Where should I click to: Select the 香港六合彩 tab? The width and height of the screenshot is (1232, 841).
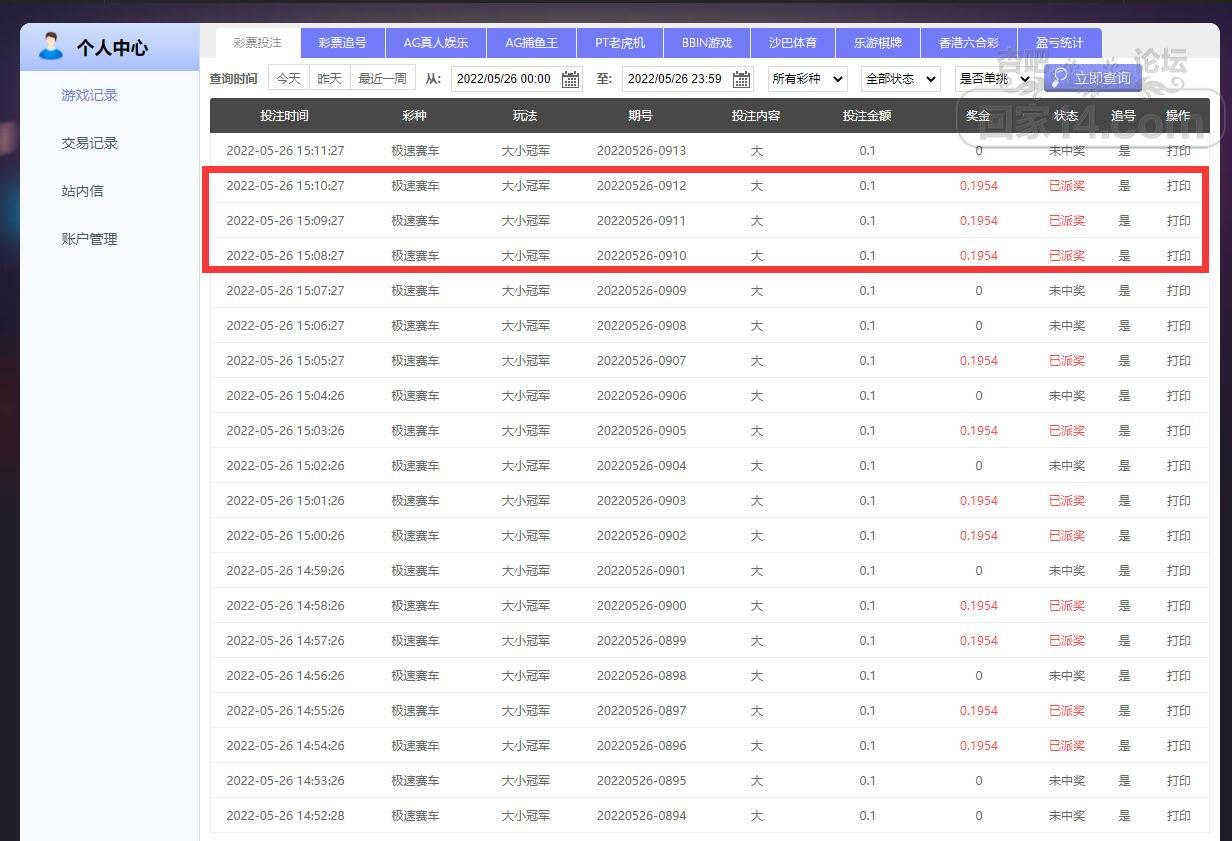(968, 43)
